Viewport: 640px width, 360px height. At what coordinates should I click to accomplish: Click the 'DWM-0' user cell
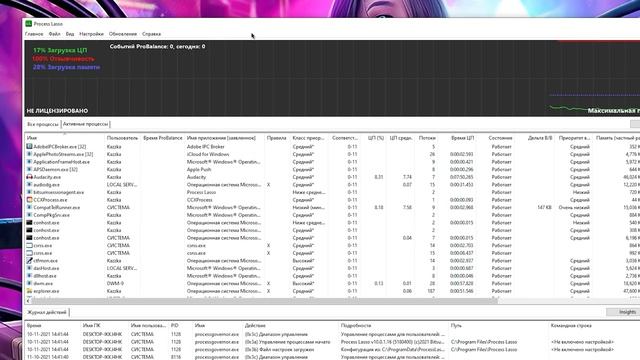point(115,283)
